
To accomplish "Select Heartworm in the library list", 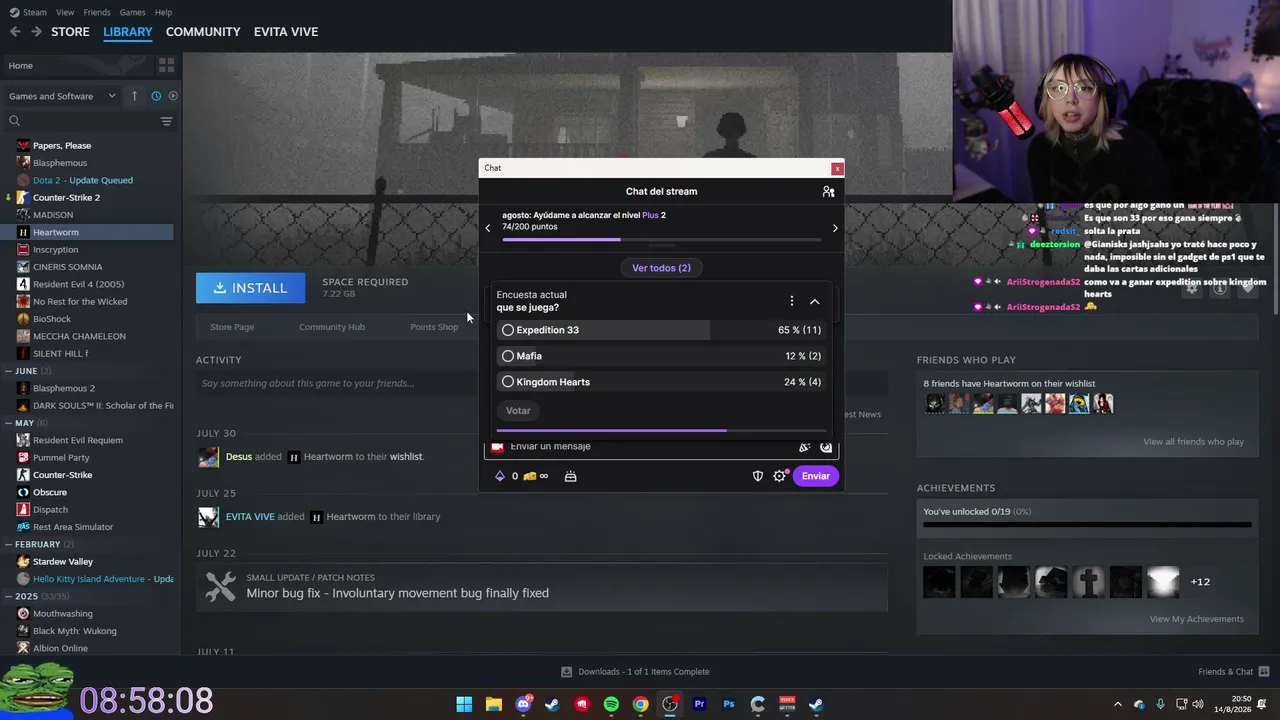I will coord(88,232).
